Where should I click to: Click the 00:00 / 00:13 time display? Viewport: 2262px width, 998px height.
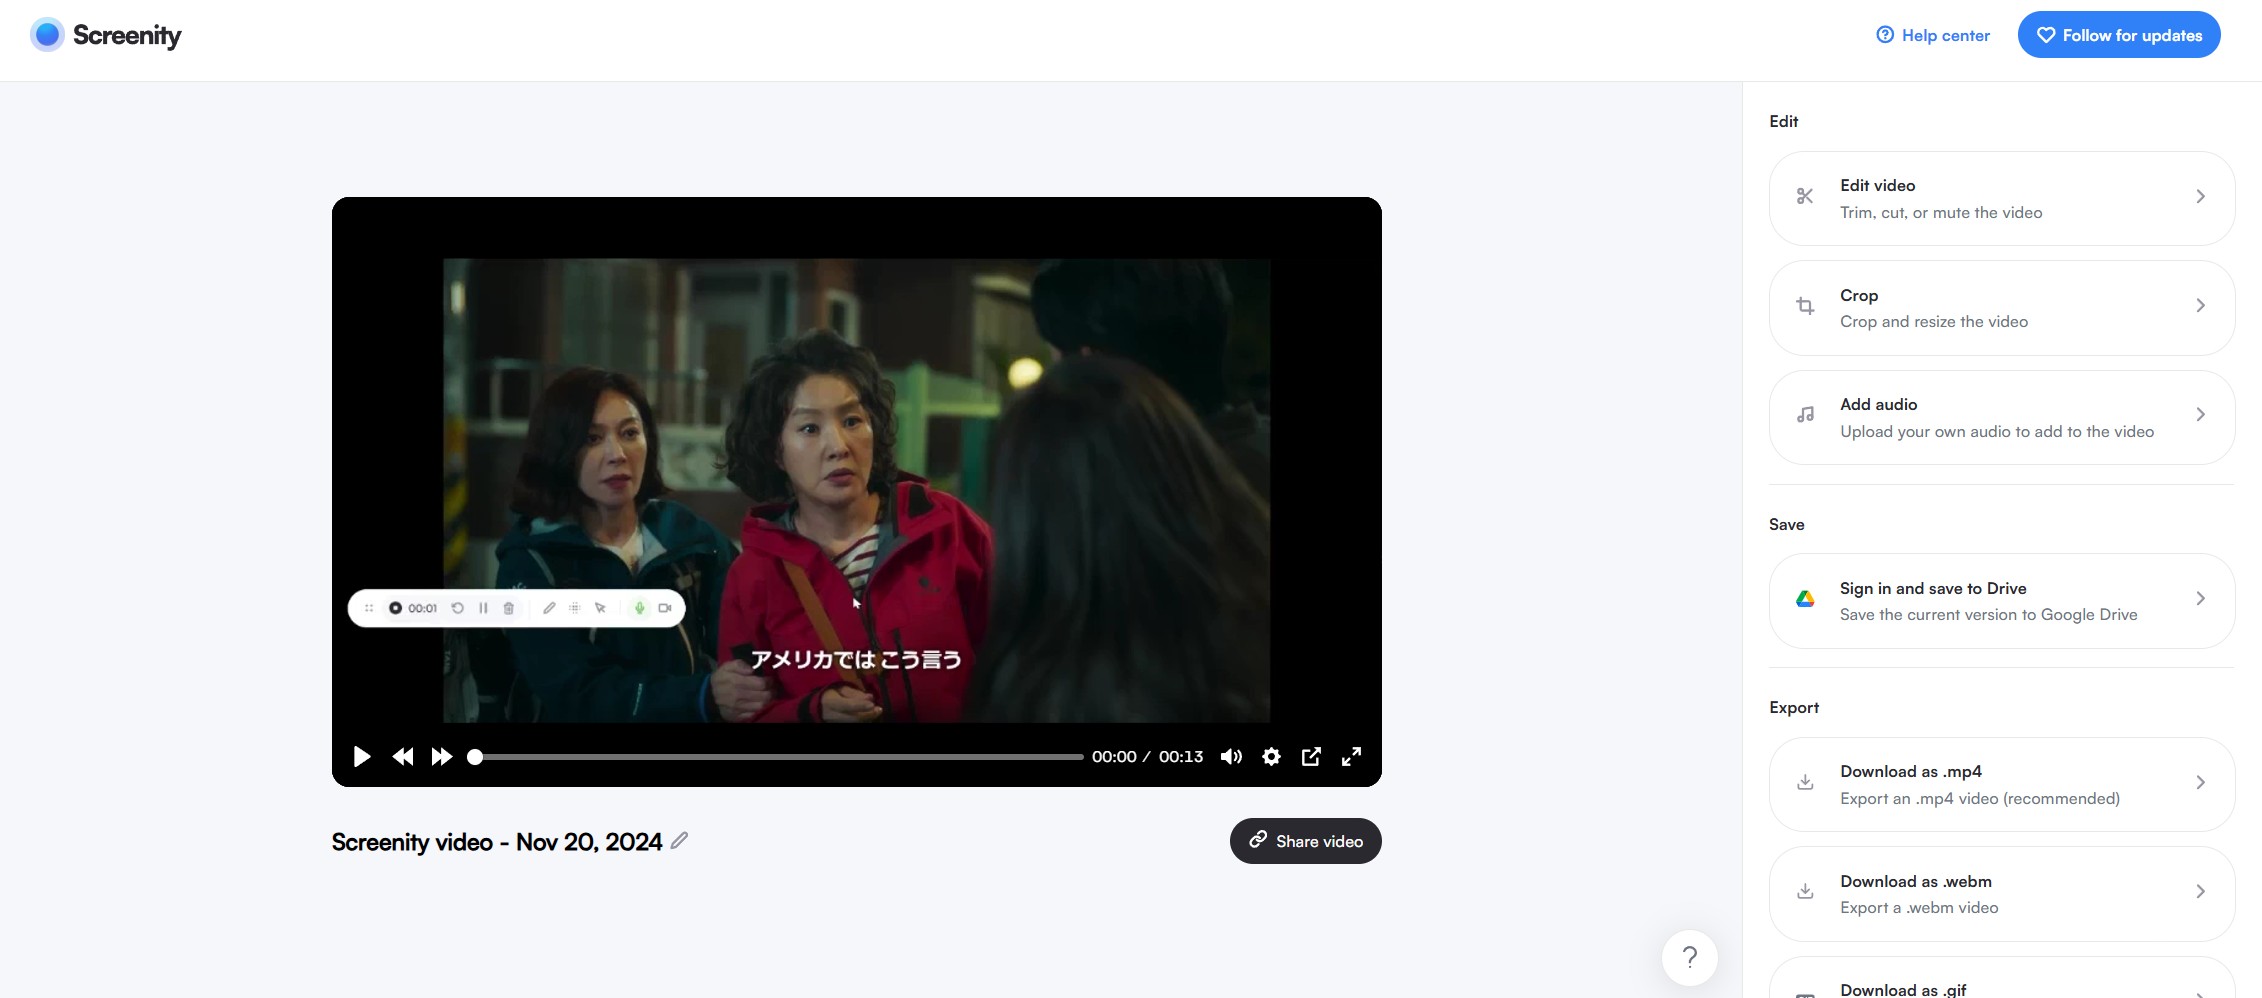1147,757
